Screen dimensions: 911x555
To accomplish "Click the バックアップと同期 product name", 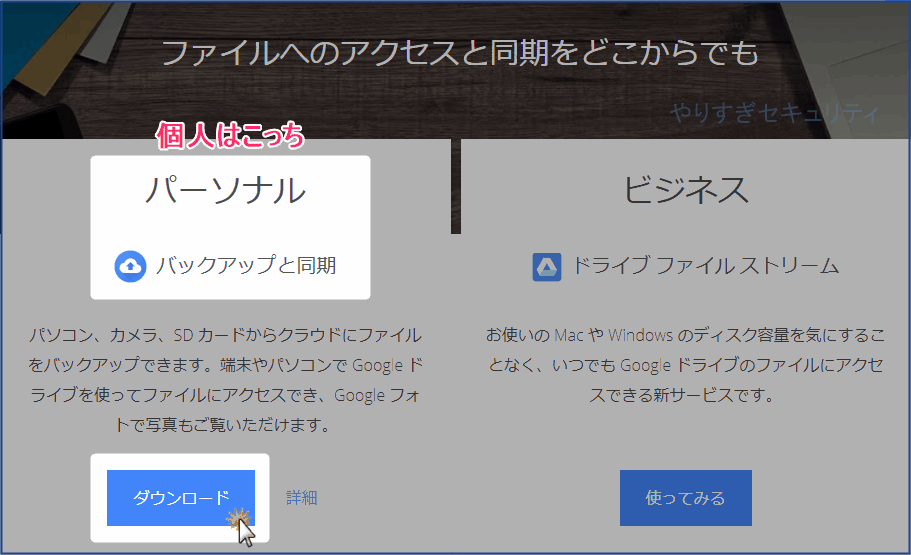I will coord(246,266).
